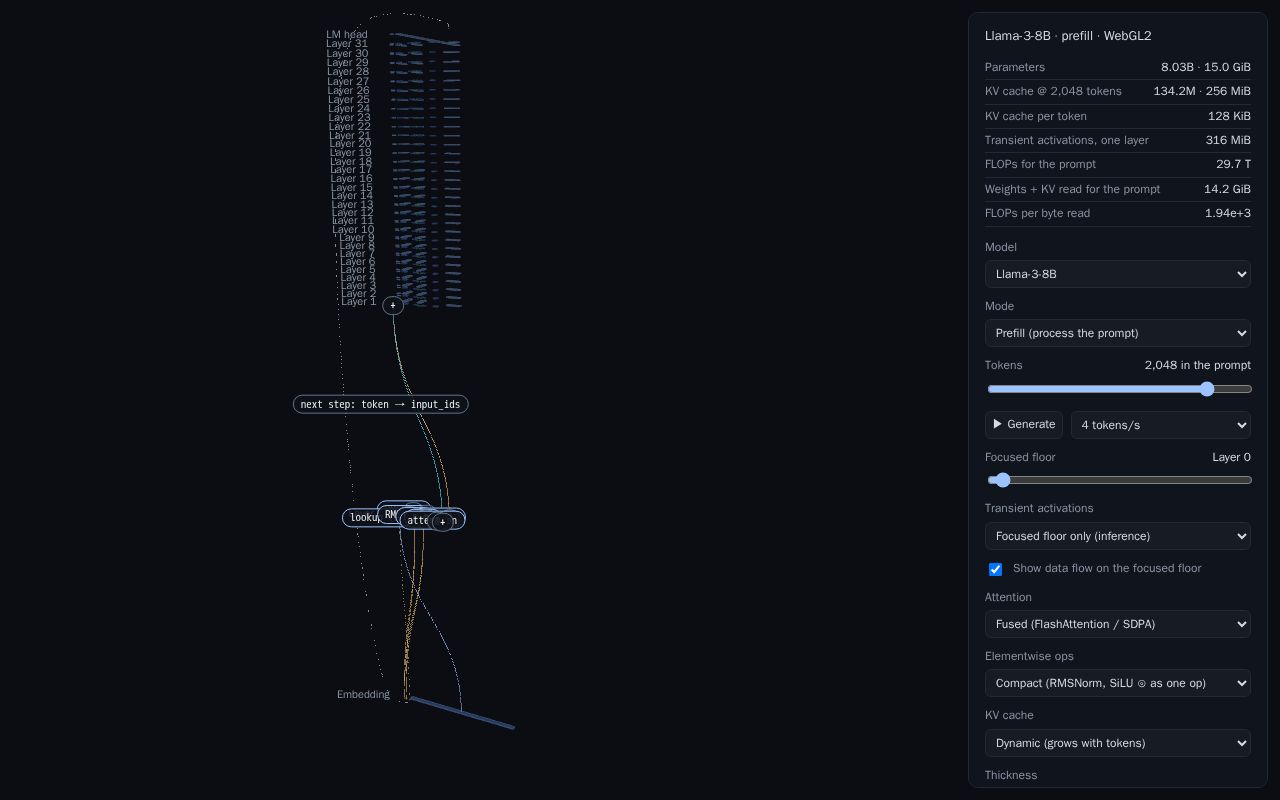Viewport: 1280px width, 800px height.
Task: Click the 'Thickness' section label
Action: [1011, 775]
